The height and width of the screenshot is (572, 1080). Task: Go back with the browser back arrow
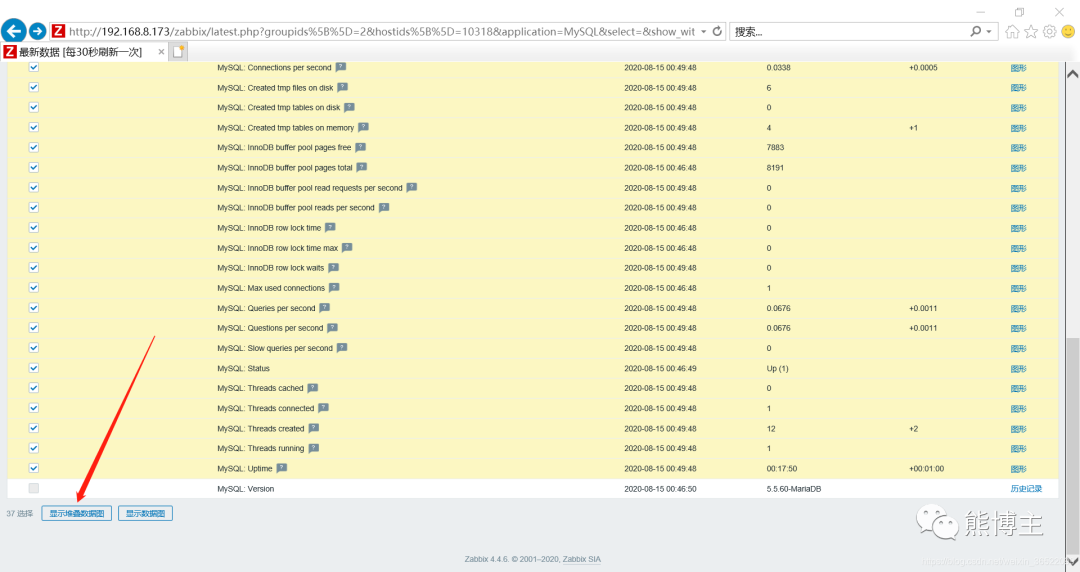click(14, 31)
